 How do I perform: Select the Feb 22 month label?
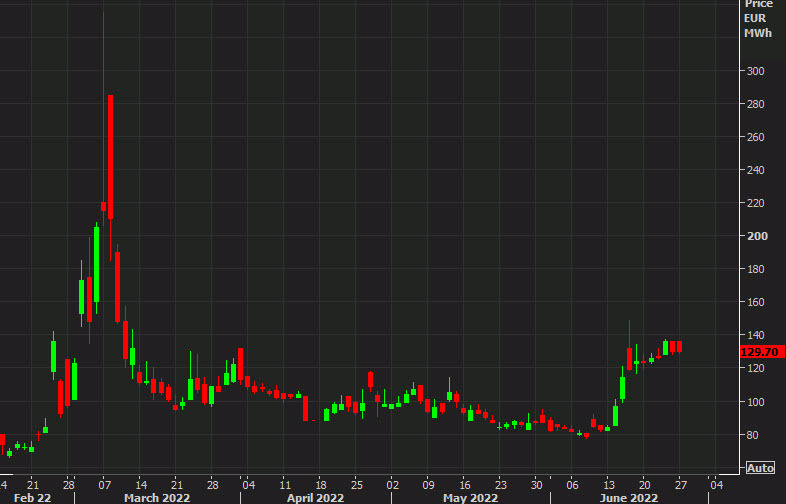tap(33, 496)
